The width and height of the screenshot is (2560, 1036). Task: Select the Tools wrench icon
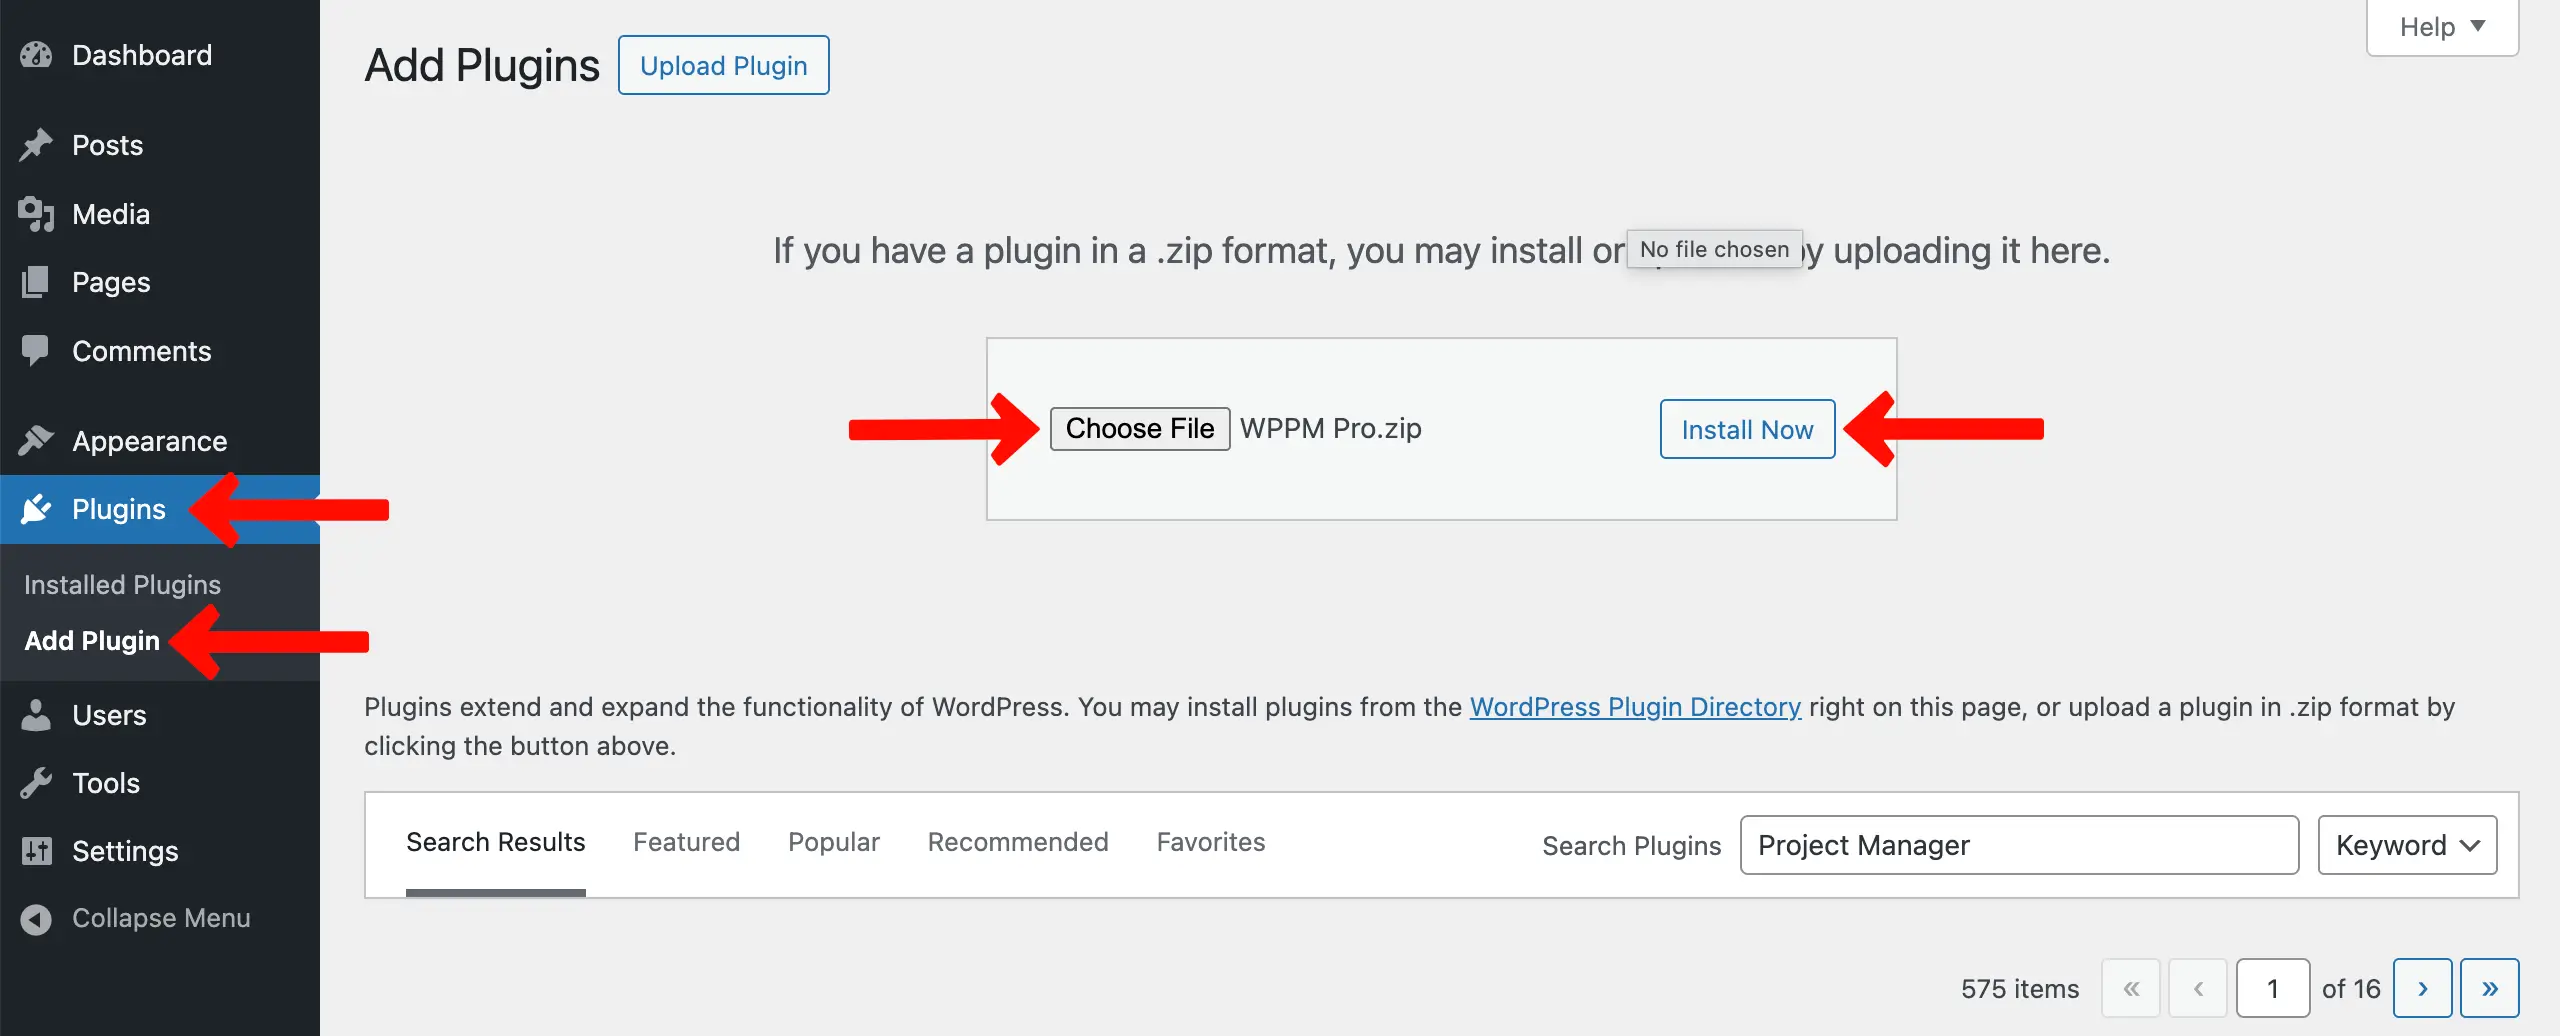pos(36,782)
